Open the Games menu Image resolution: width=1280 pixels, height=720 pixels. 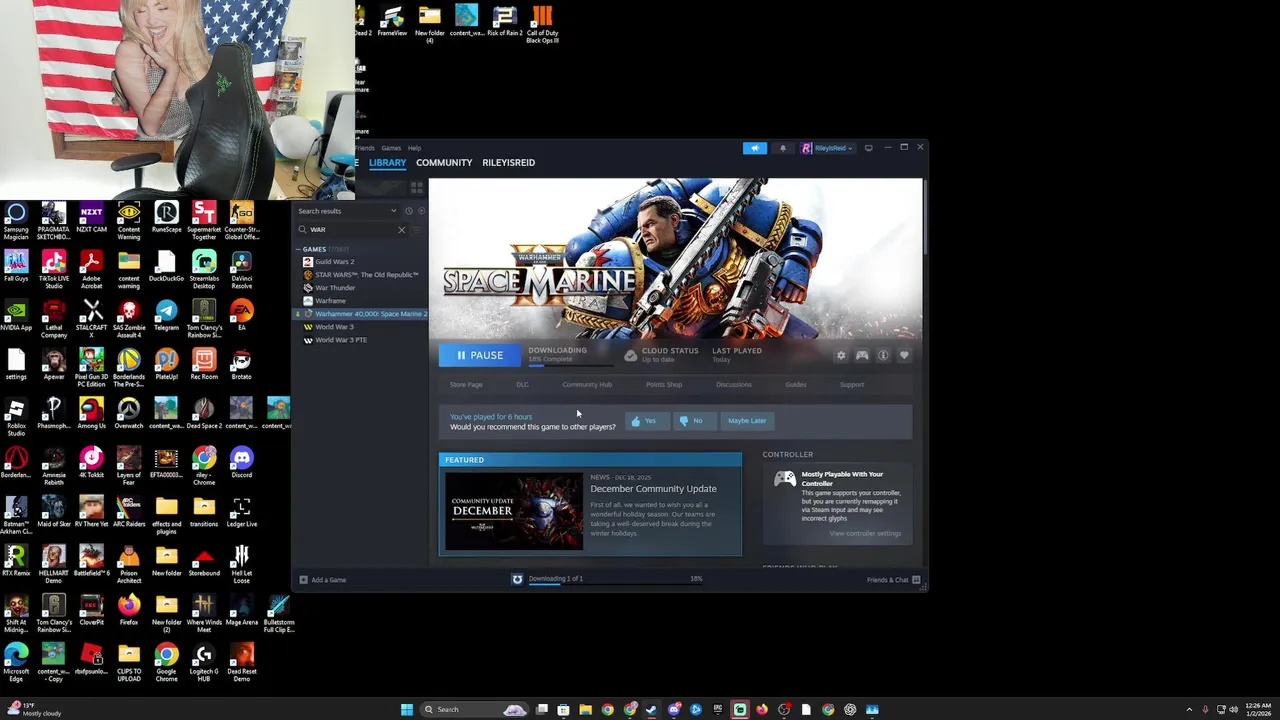pyautogui.click(x=391, y=148)
